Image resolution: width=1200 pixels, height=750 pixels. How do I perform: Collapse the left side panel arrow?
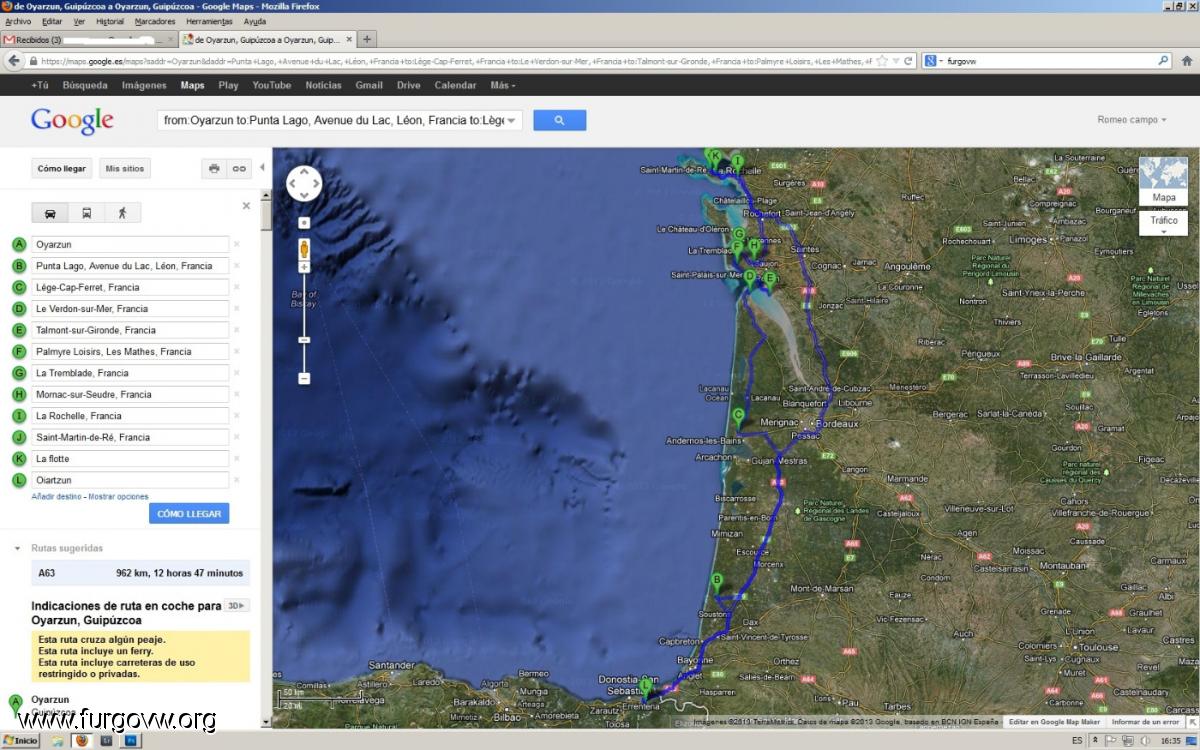point(262,168)
